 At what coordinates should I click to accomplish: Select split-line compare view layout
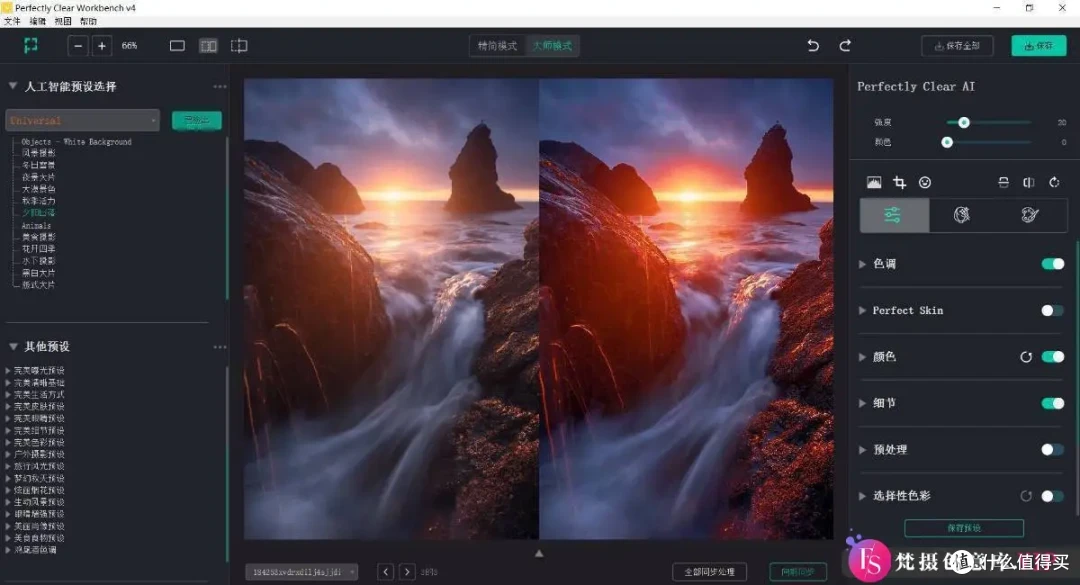(x=239, y=45)
